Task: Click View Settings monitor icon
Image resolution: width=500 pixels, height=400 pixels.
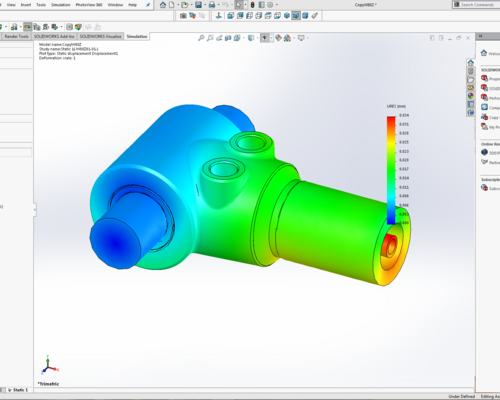Action: (x=301, y=38)
